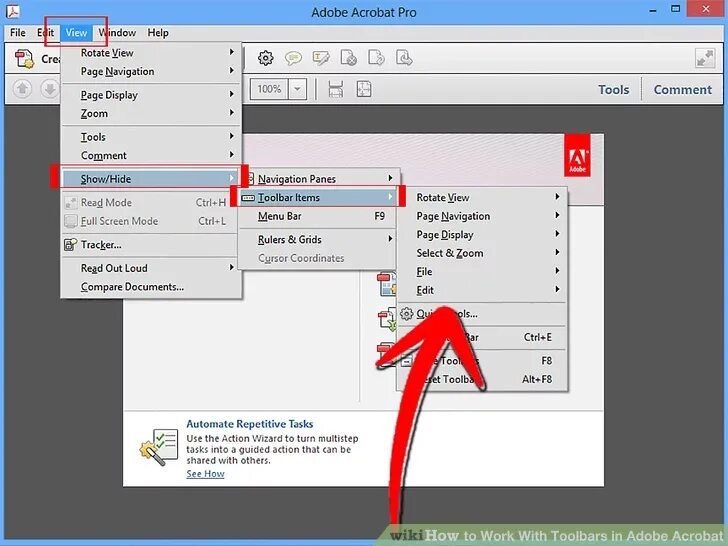This screenshot has width=728, height=546.
Task: Click the Create PDF icon in toolbar
Action: pos(24,59)
